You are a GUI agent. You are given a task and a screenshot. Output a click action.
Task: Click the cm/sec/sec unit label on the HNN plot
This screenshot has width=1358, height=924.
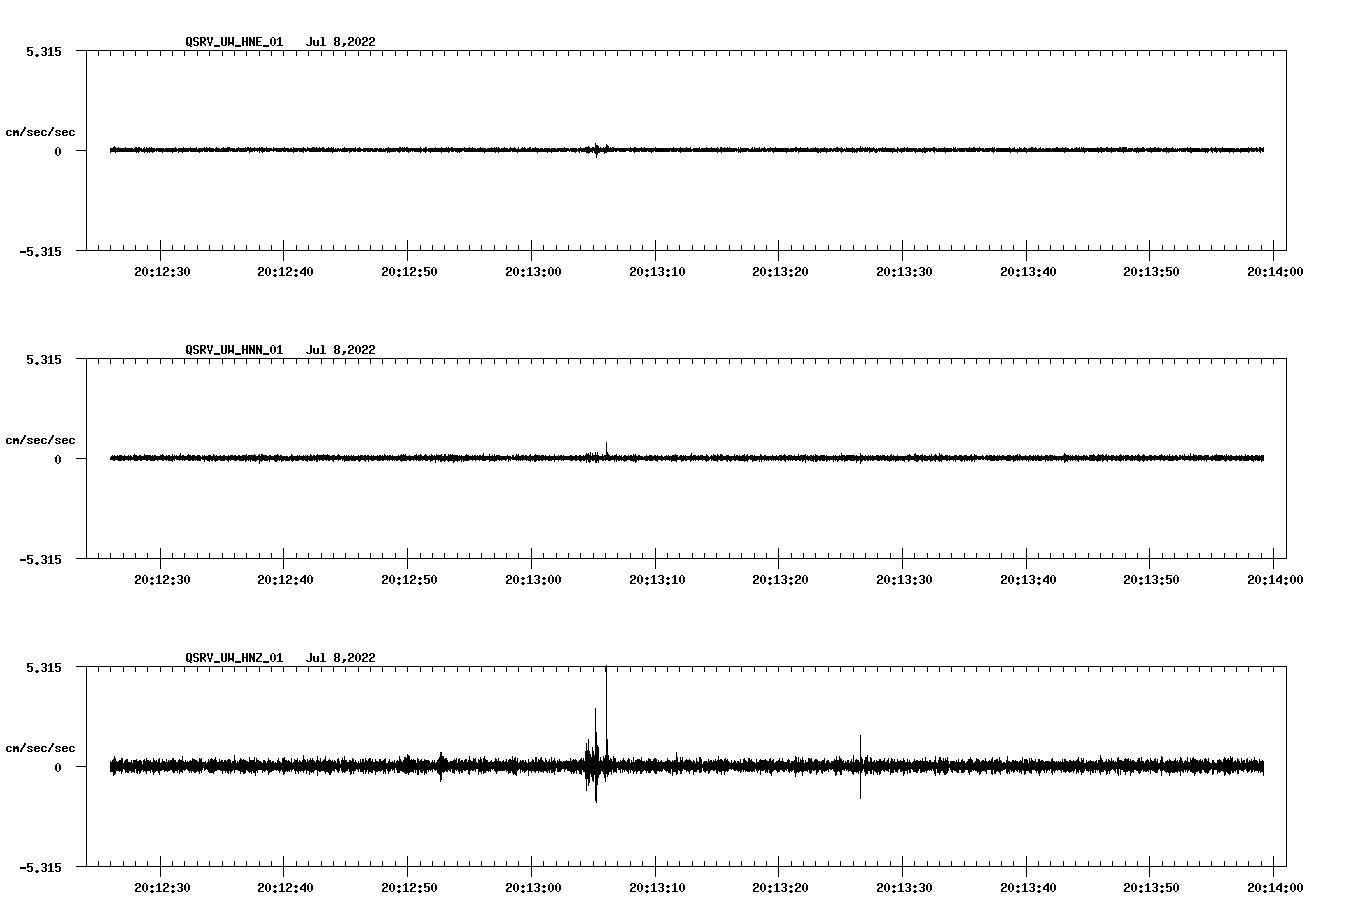40,440
